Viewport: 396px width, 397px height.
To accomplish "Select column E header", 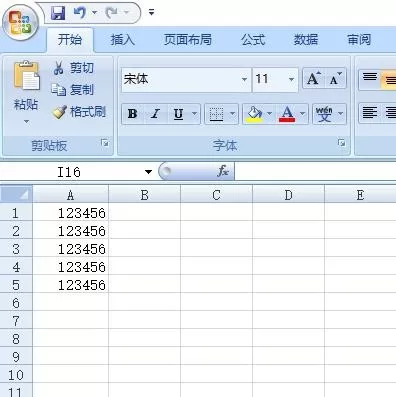I will [360, 194].
